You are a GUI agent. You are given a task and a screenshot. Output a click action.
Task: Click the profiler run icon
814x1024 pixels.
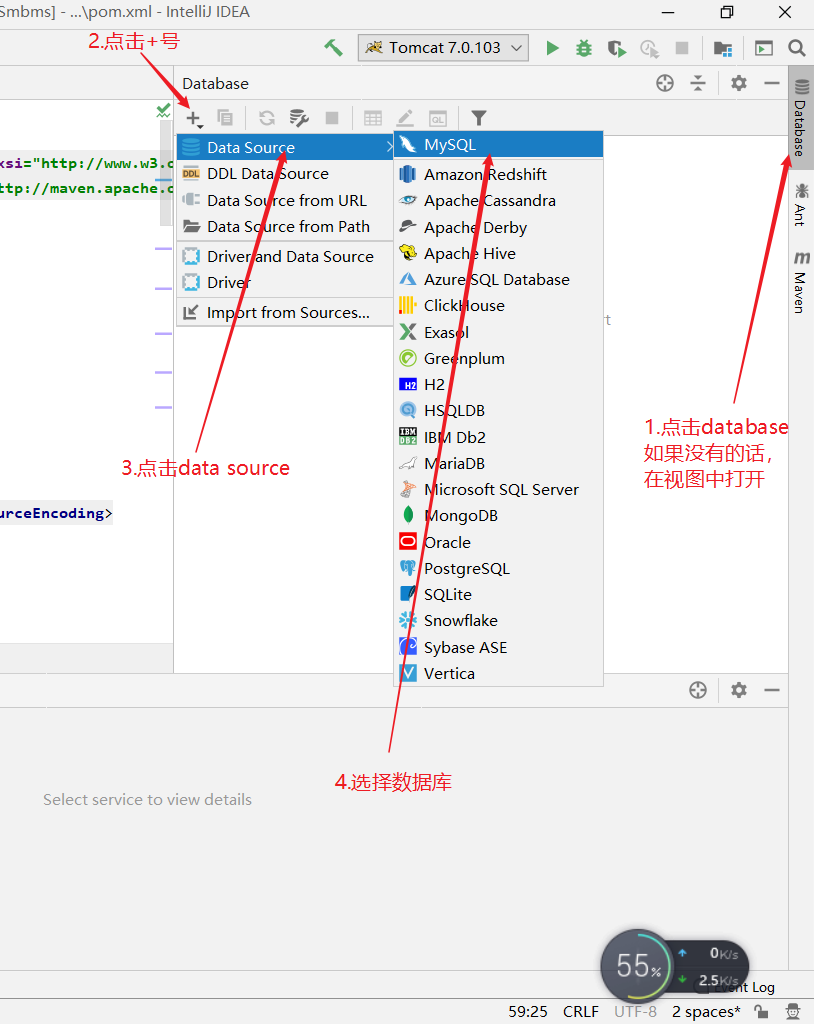point(649,48)
